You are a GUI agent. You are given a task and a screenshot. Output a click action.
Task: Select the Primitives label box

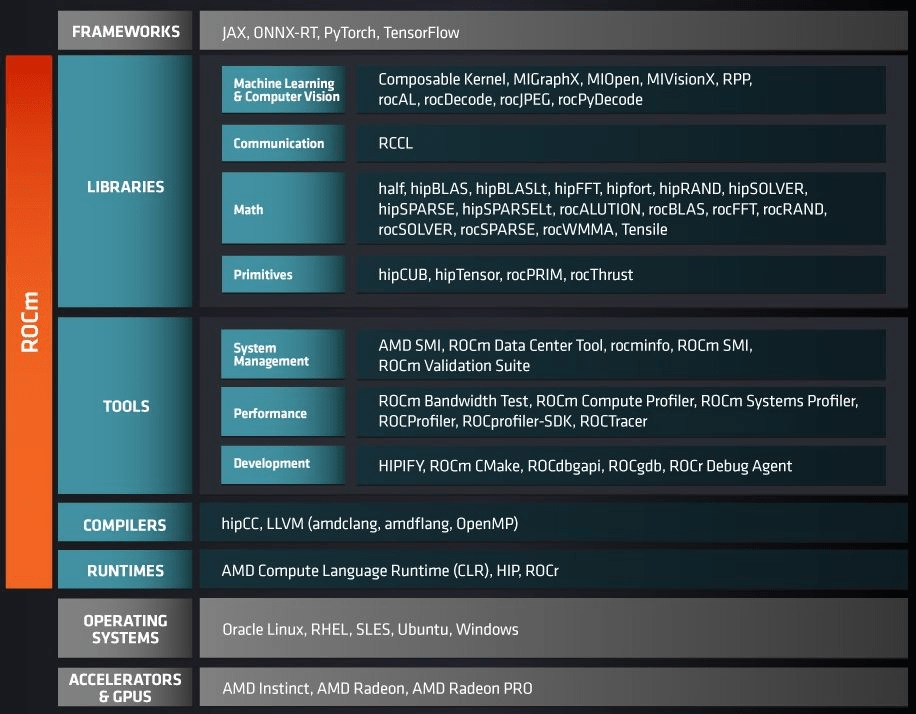[283, 274]
